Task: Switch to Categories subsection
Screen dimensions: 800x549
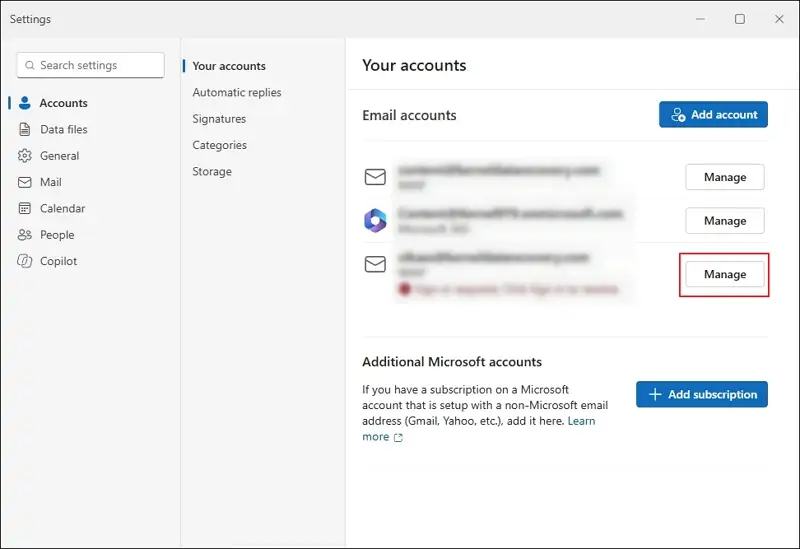Action: (x=219, y=145)
